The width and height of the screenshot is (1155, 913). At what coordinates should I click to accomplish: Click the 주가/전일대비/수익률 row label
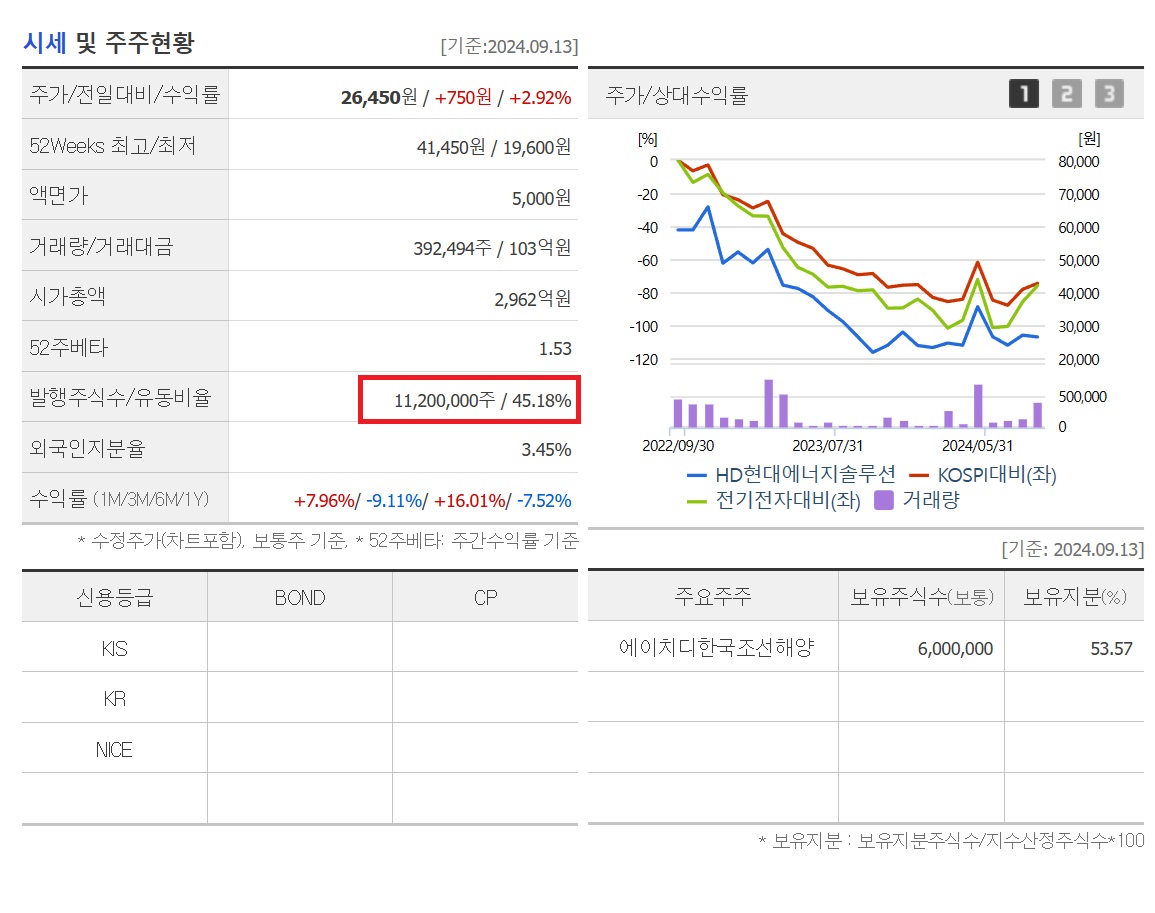(x=124, y=94)
